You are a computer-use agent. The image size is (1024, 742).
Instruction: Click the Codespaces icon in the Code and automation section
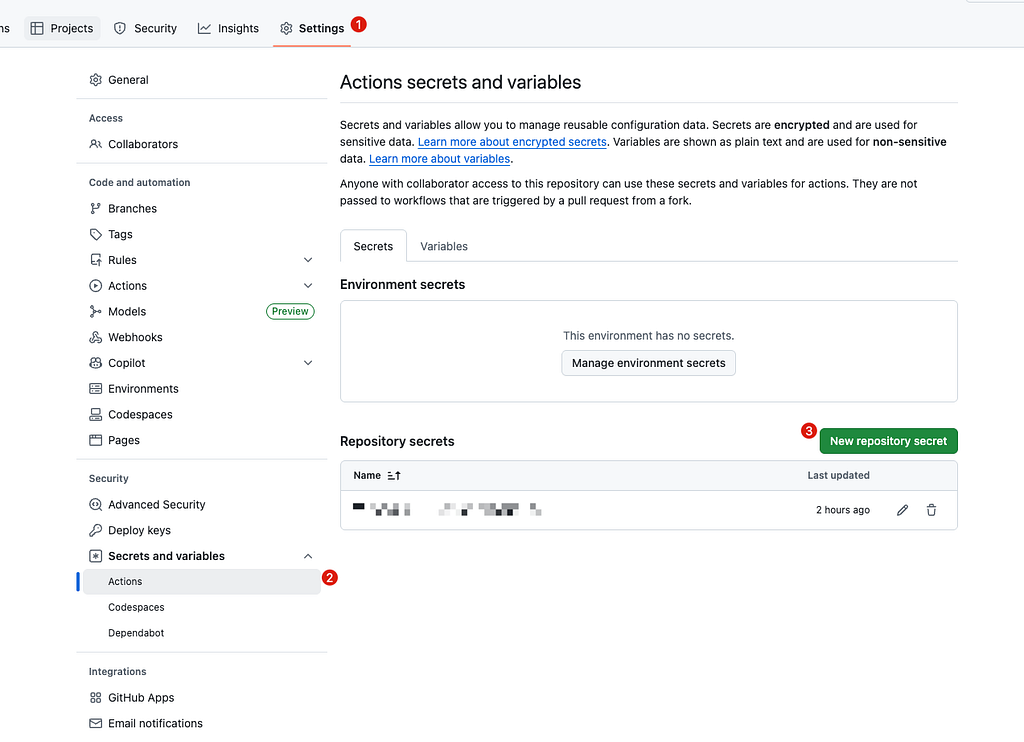95,415
